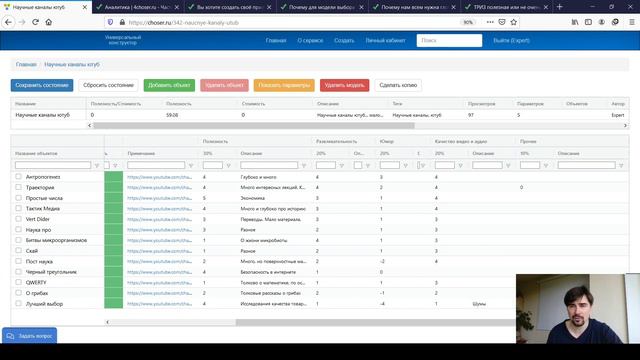This screenshot has height=360, width=640.
Task: Close the 'Научные каналы ютуб' tab
Action: (x=84, y=7)
